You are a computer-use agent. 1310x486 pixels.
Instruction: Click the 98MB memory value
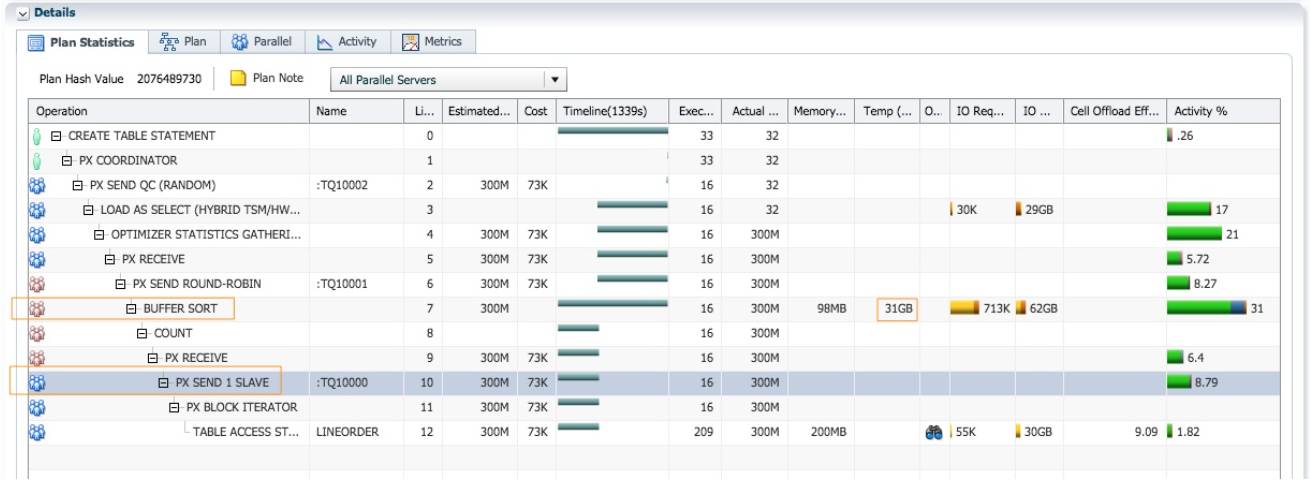[x=830, y=309]
